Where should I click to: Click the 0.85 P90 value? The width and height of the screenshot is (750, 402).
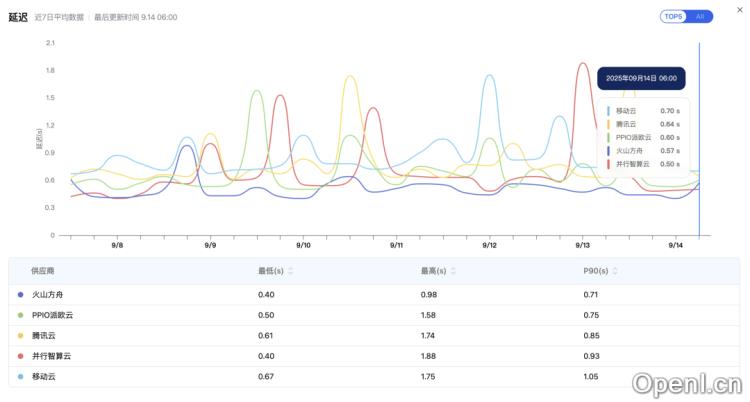591,336
